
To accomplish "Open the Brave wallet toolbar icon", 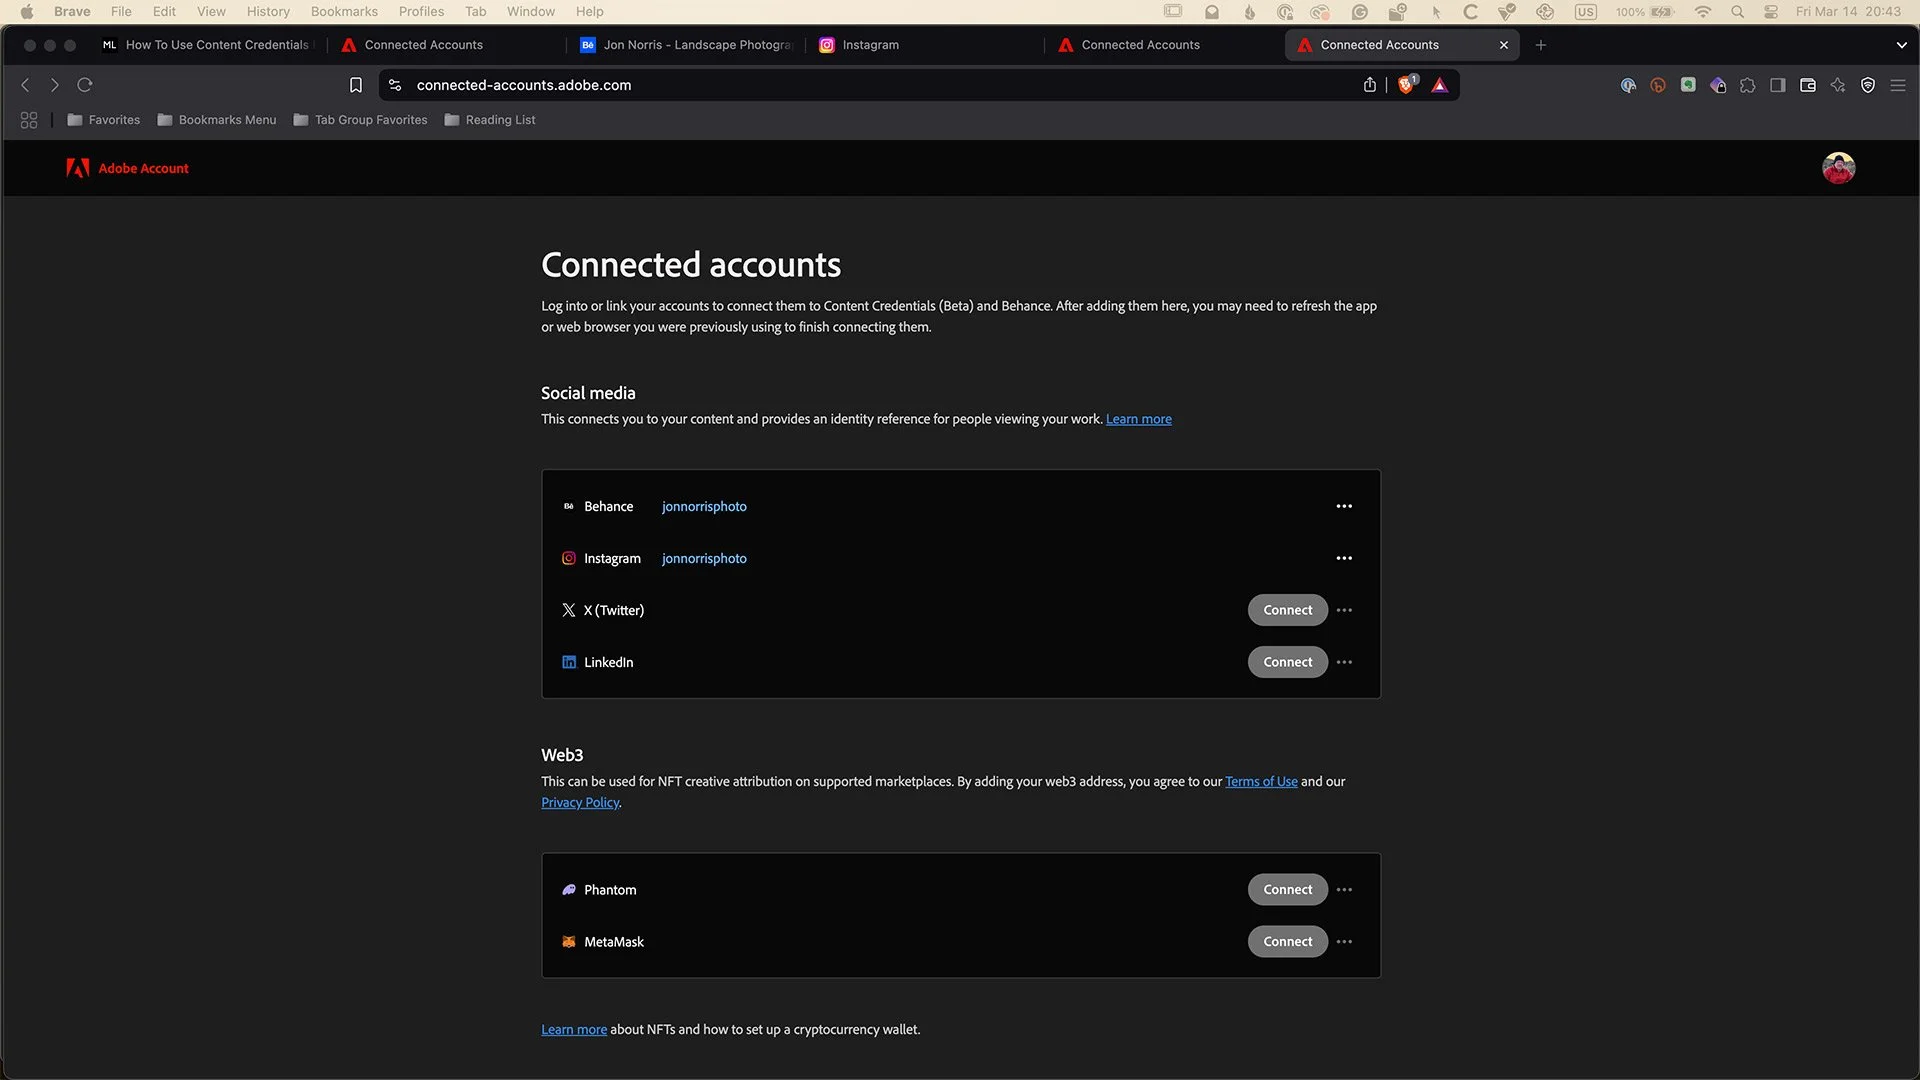I will tap(1807, 85).
